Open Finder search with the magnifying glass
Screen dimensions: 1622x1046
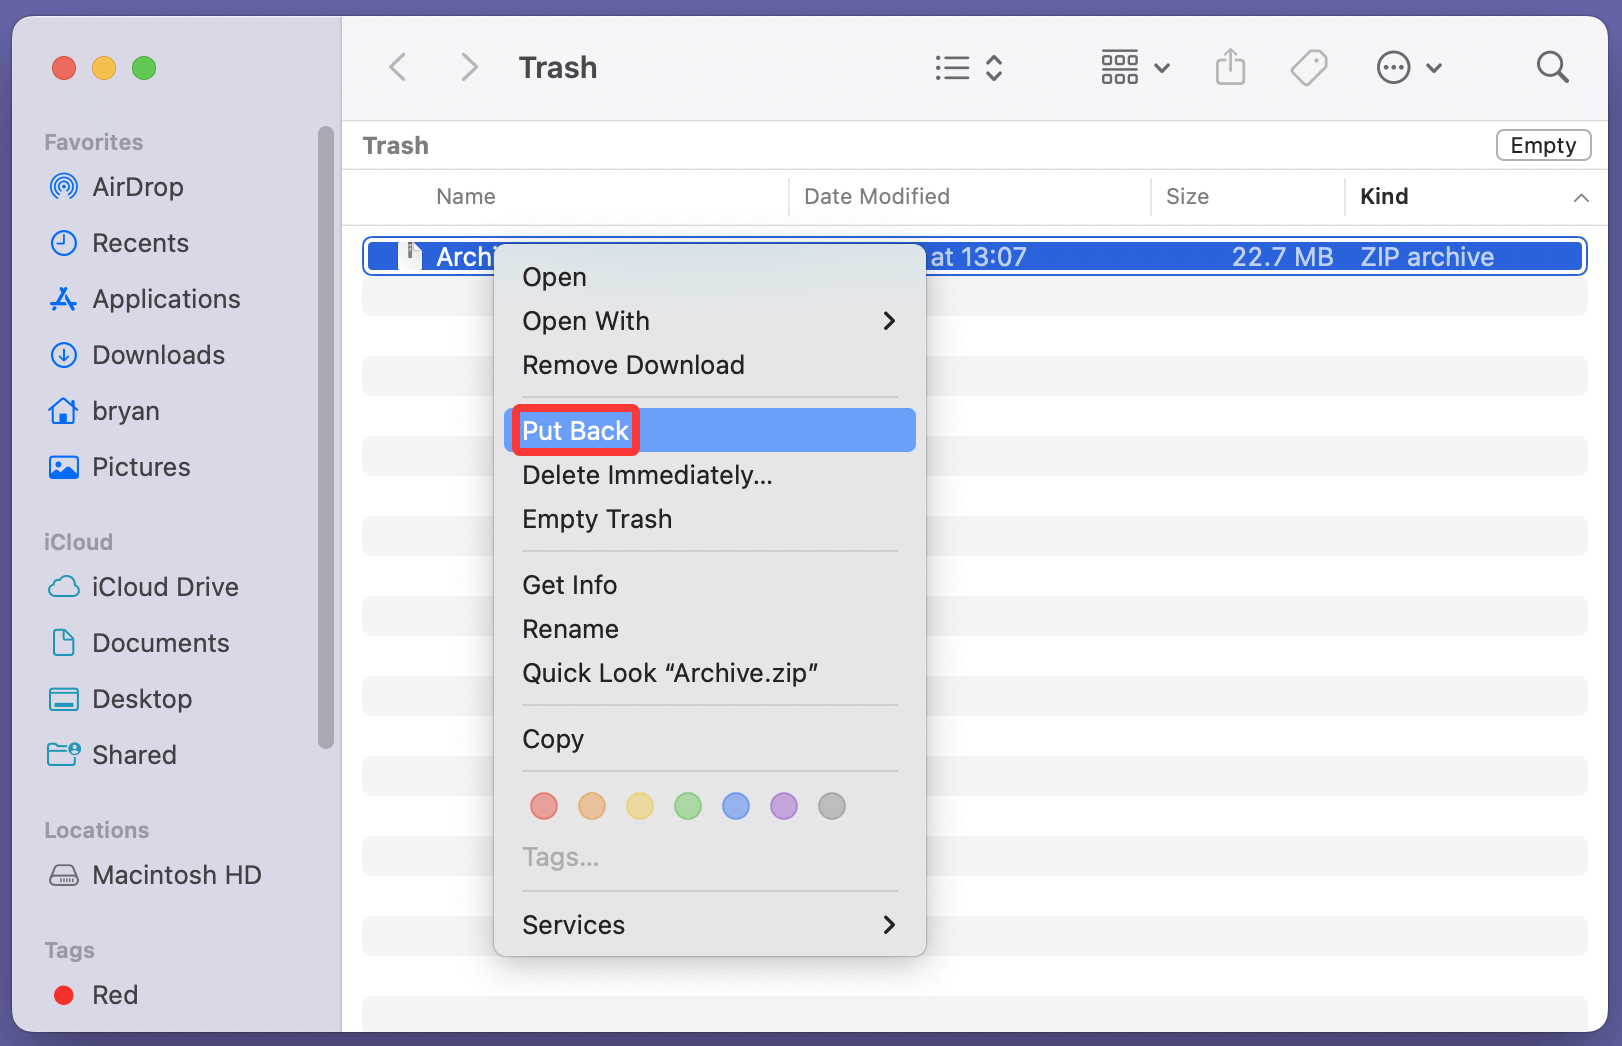pyautogui.click(x=1551, y=67)
